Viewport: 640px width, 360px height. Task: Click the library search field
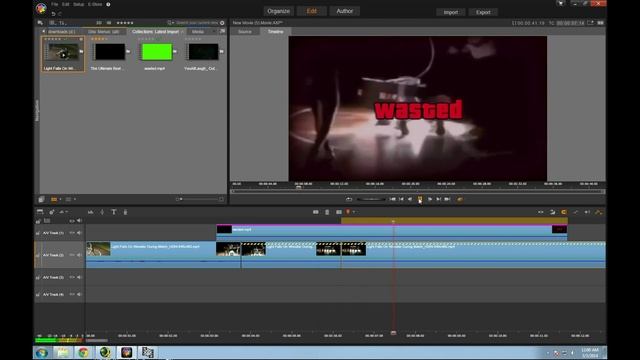(197, 23)
